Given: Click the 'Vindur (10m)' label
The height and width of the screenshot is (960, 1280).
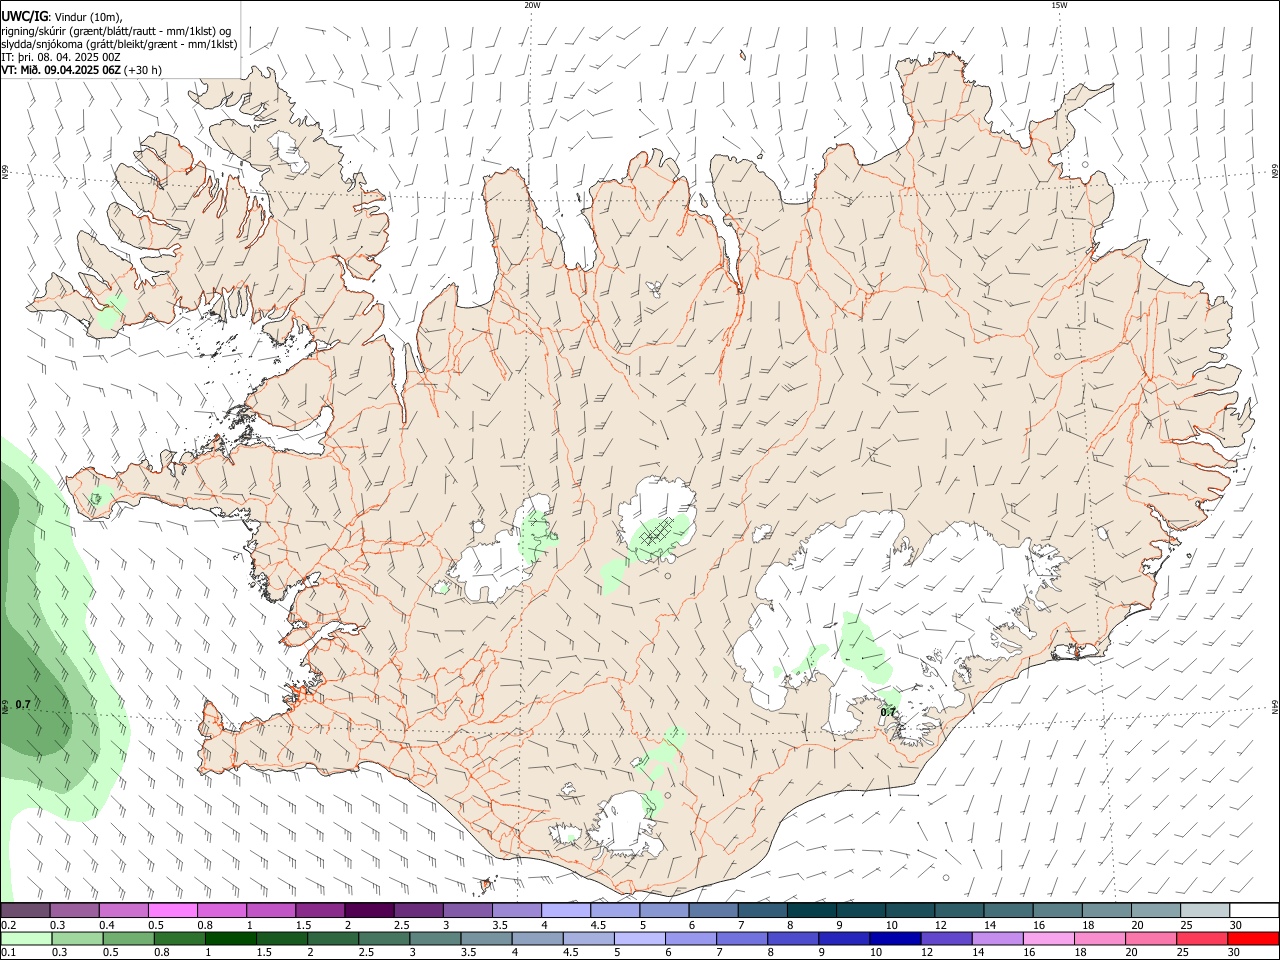Looking at the screenshot, I should click(90, 16).
